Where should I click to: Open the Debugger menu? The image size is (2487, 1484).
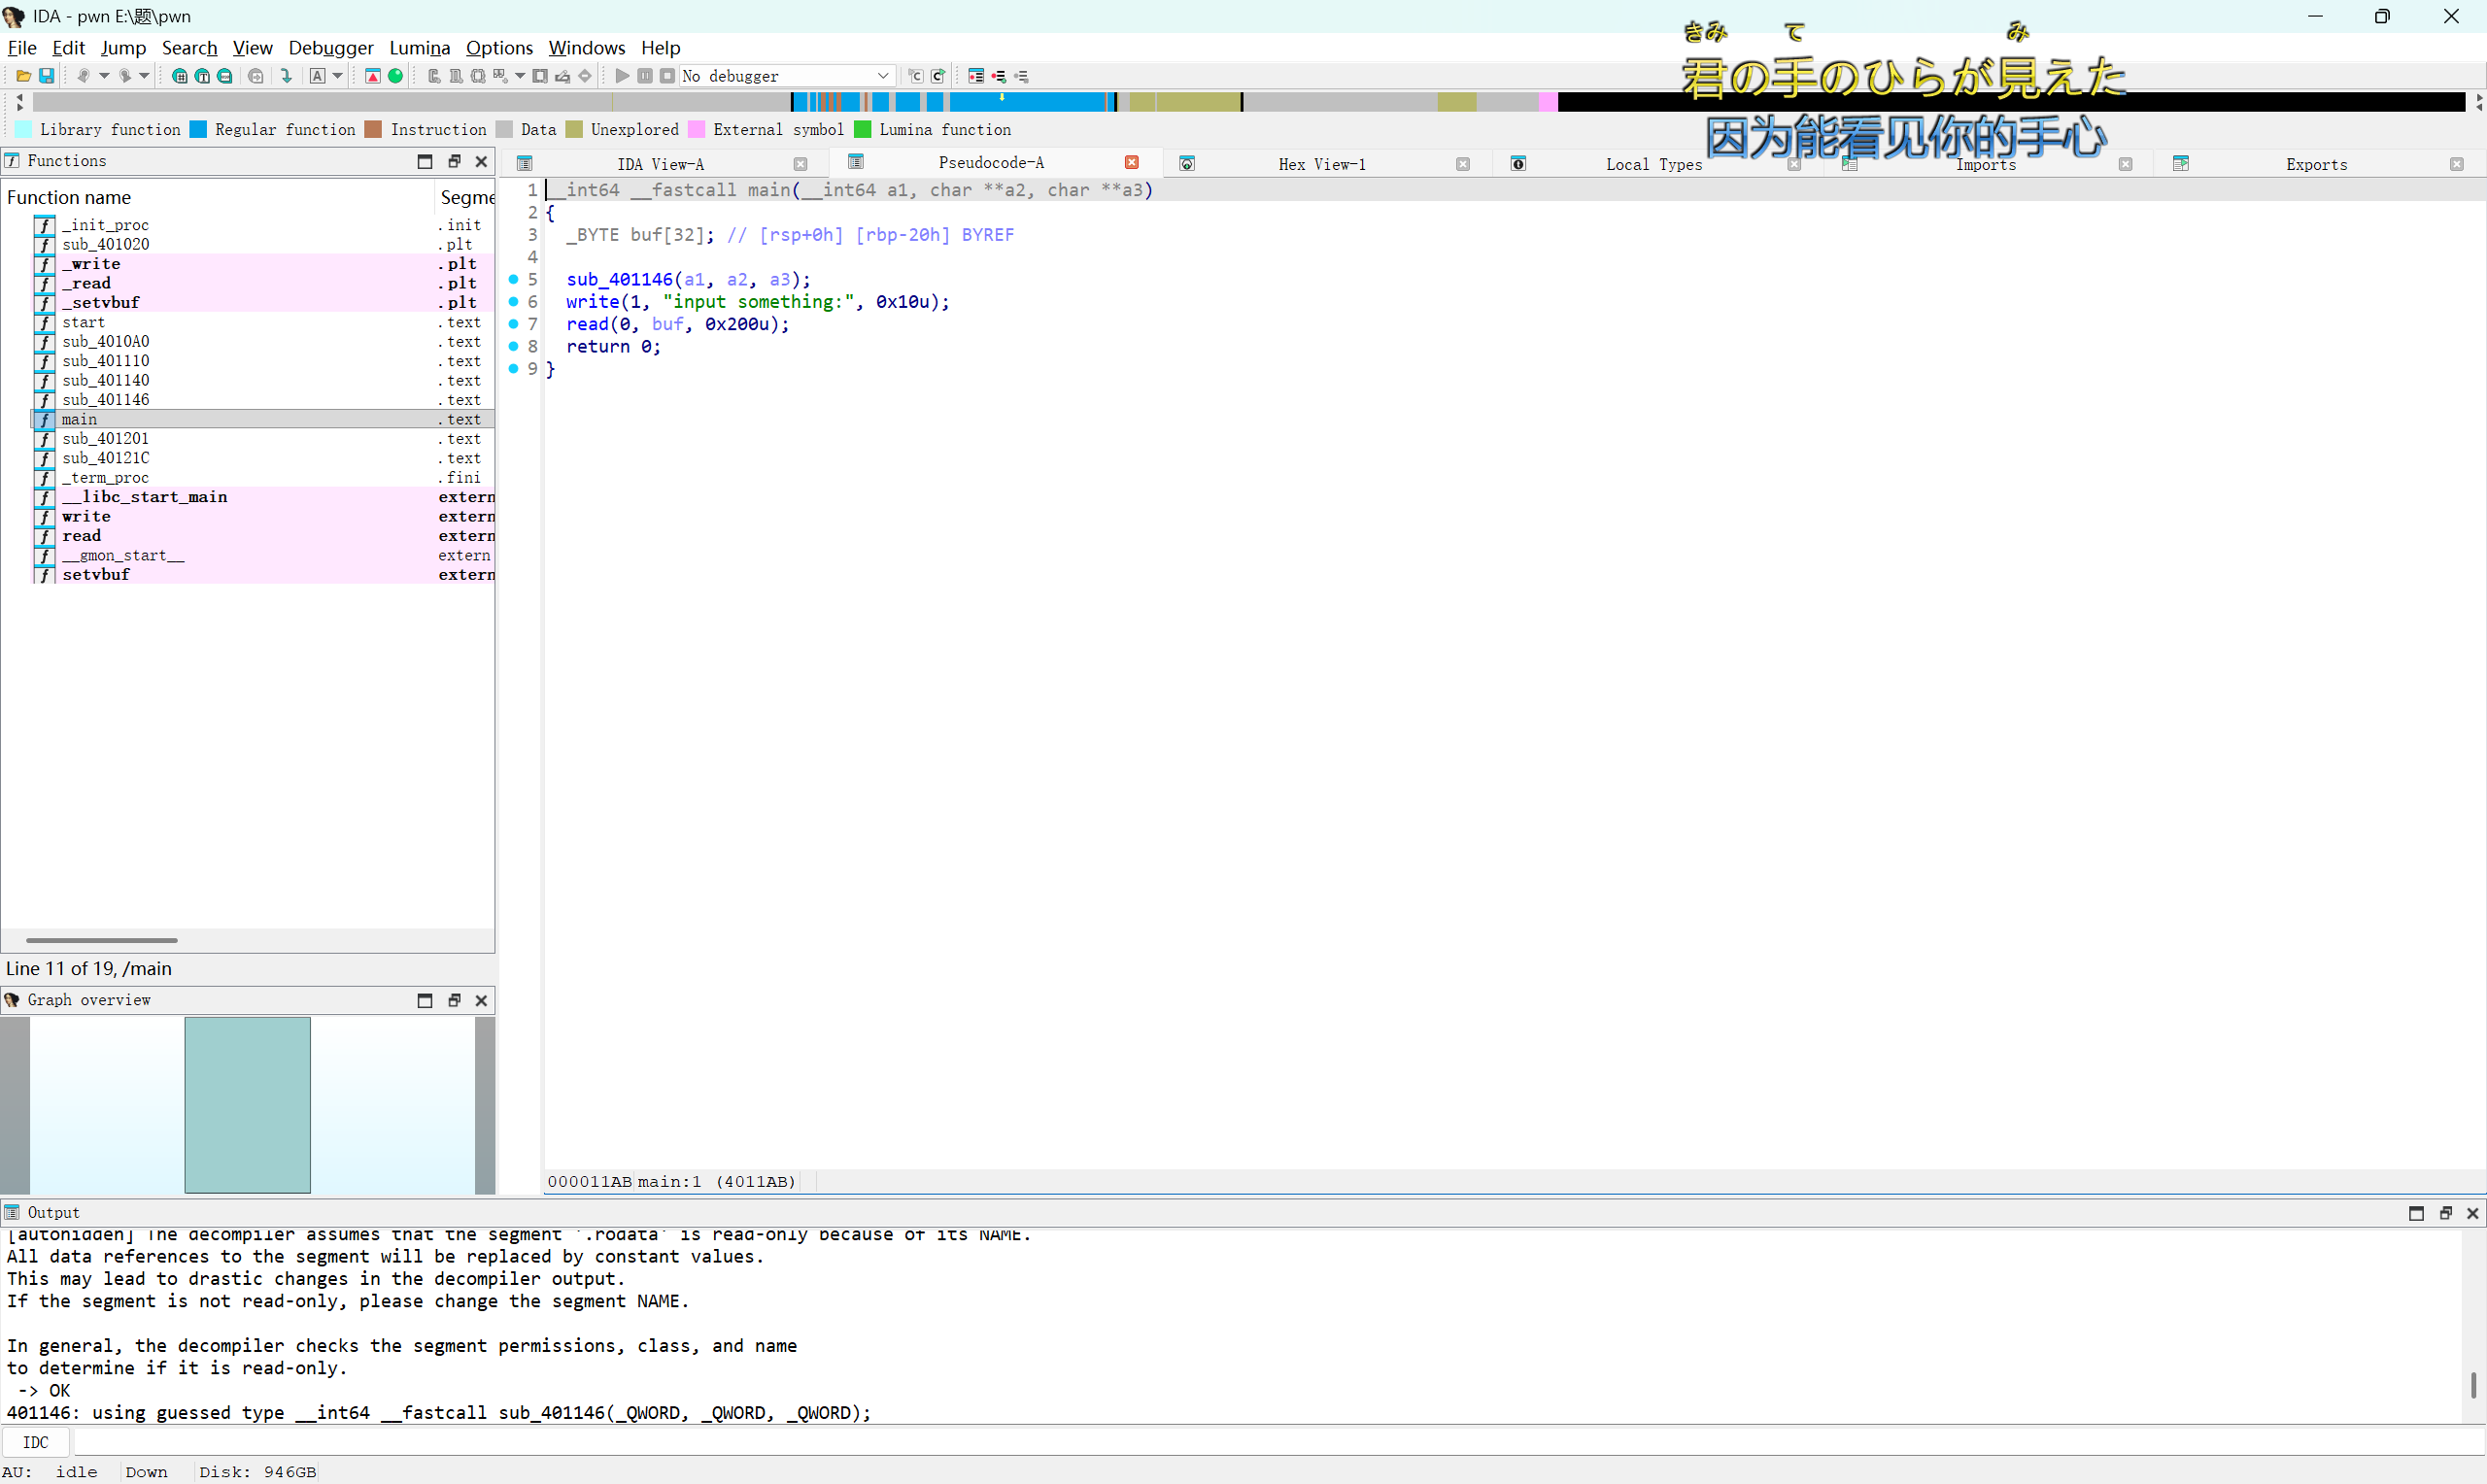(x=330, y=48)
